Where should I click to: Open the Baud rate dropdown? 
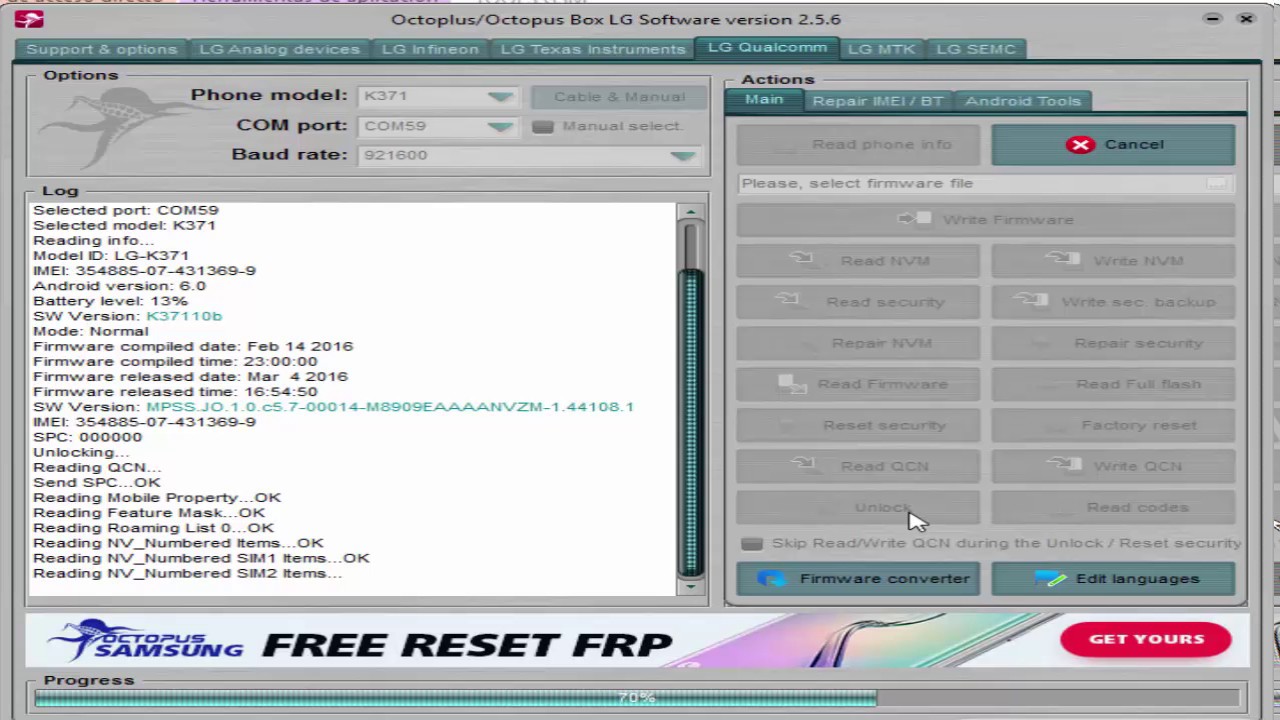683,155
